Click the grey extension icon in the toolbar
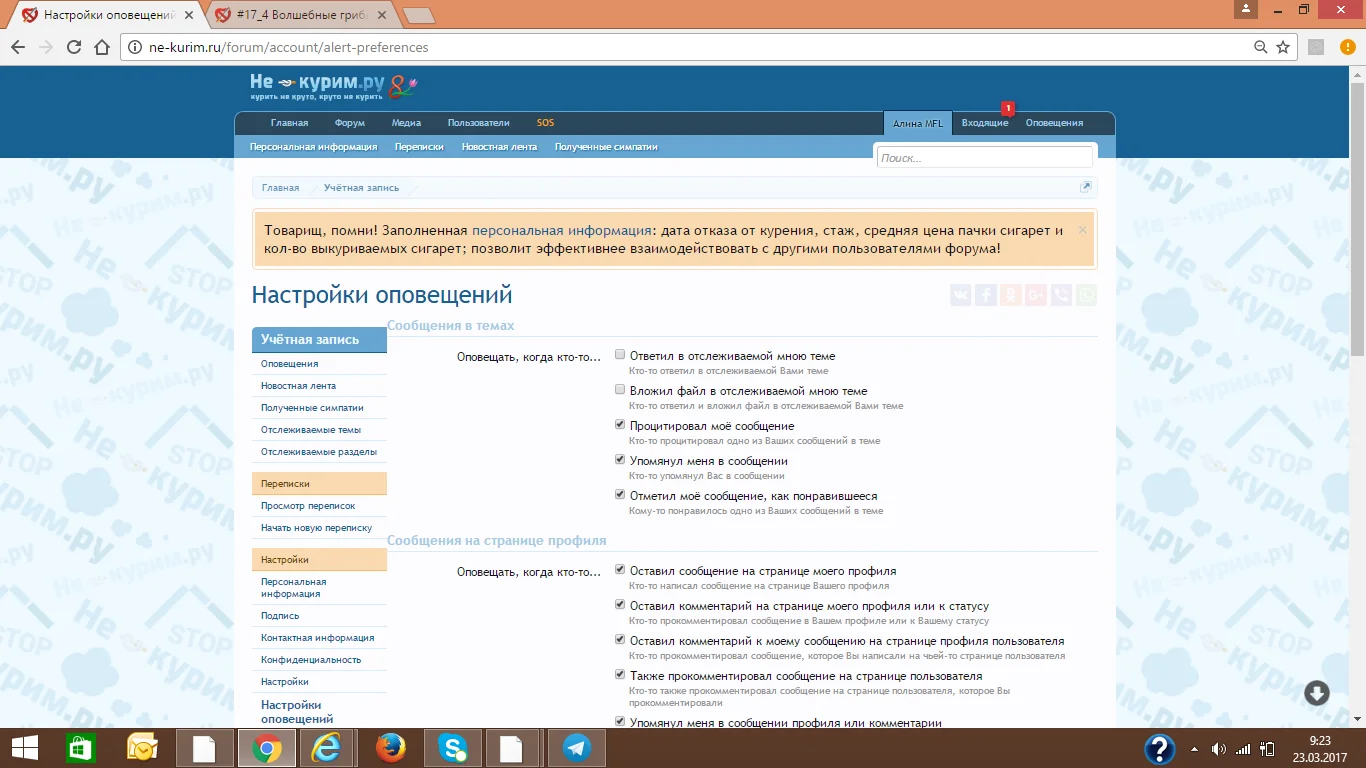Image resolution: width=1366 pixels, height=768 pixels. click(1317, 47)
